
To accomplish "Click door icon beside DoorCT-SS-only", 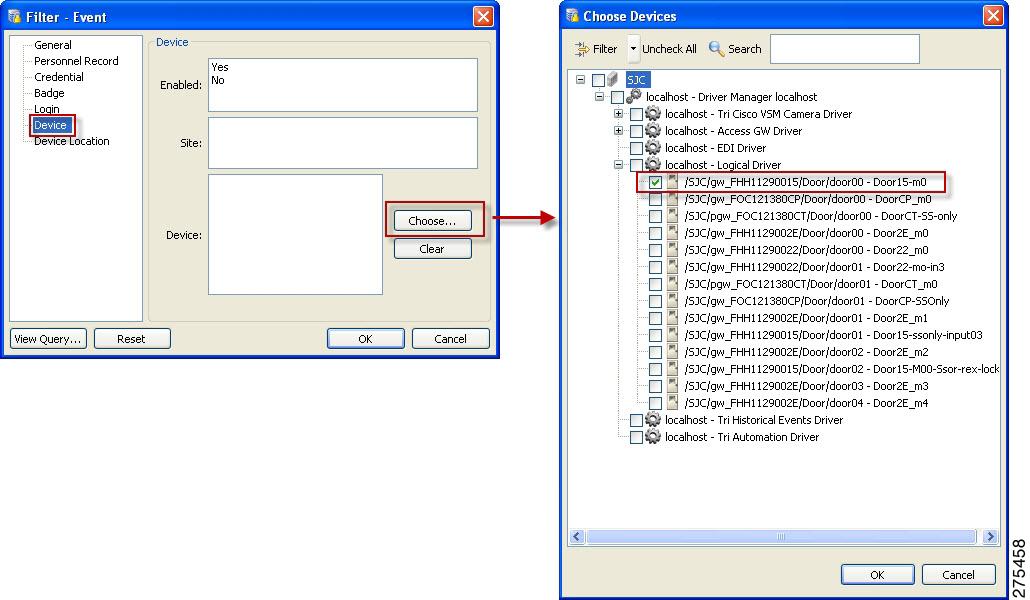I will [672, 216].
